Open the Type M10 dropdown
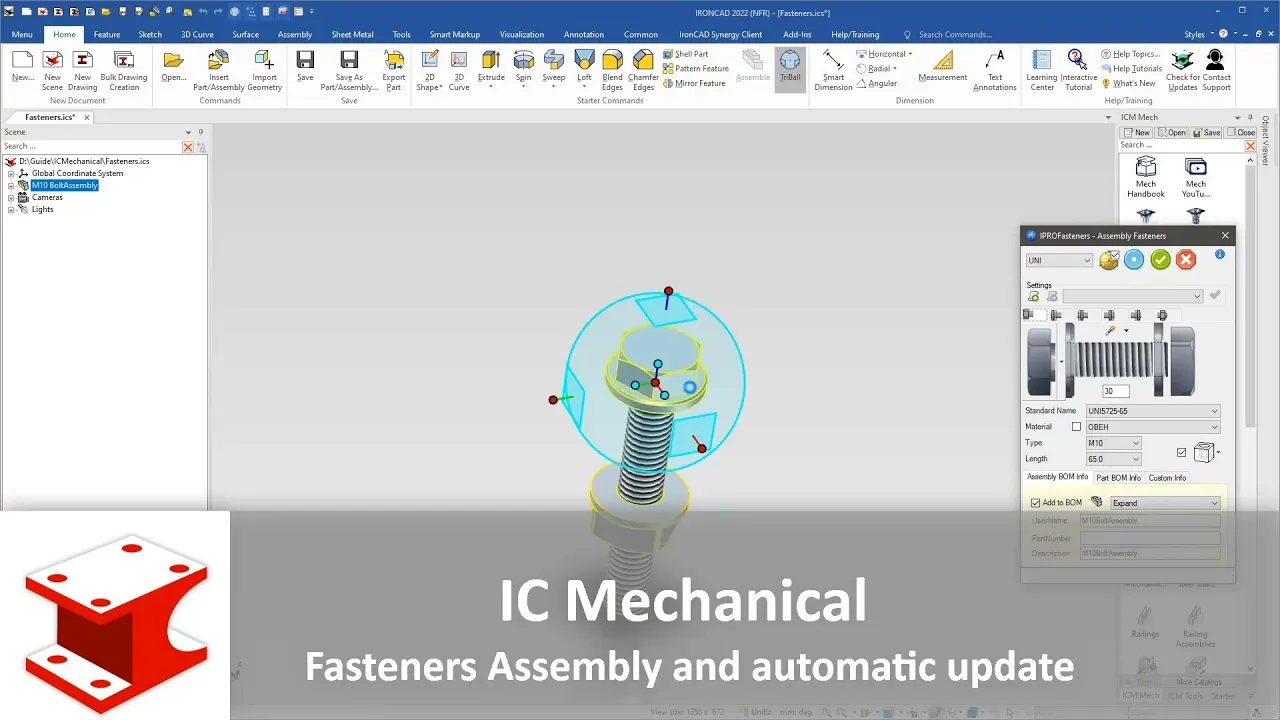Screen dimensions: 1280x720 click(1113, 443)
